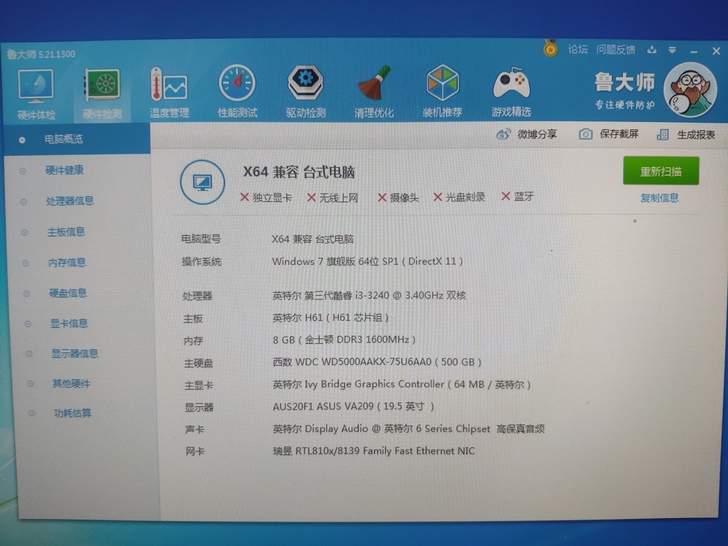
Task: Open the title bar dropdown menu arrow
Action: (672, 50)
